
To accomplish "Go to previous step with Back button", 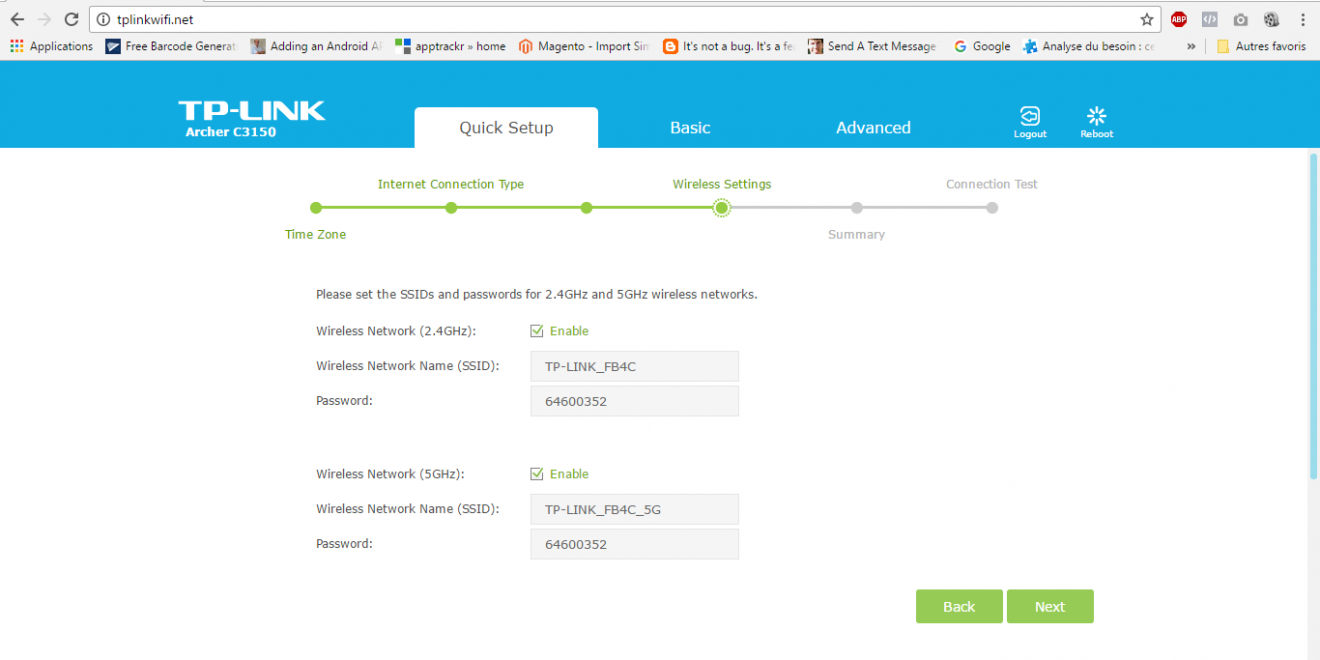I will coord(958,607).
